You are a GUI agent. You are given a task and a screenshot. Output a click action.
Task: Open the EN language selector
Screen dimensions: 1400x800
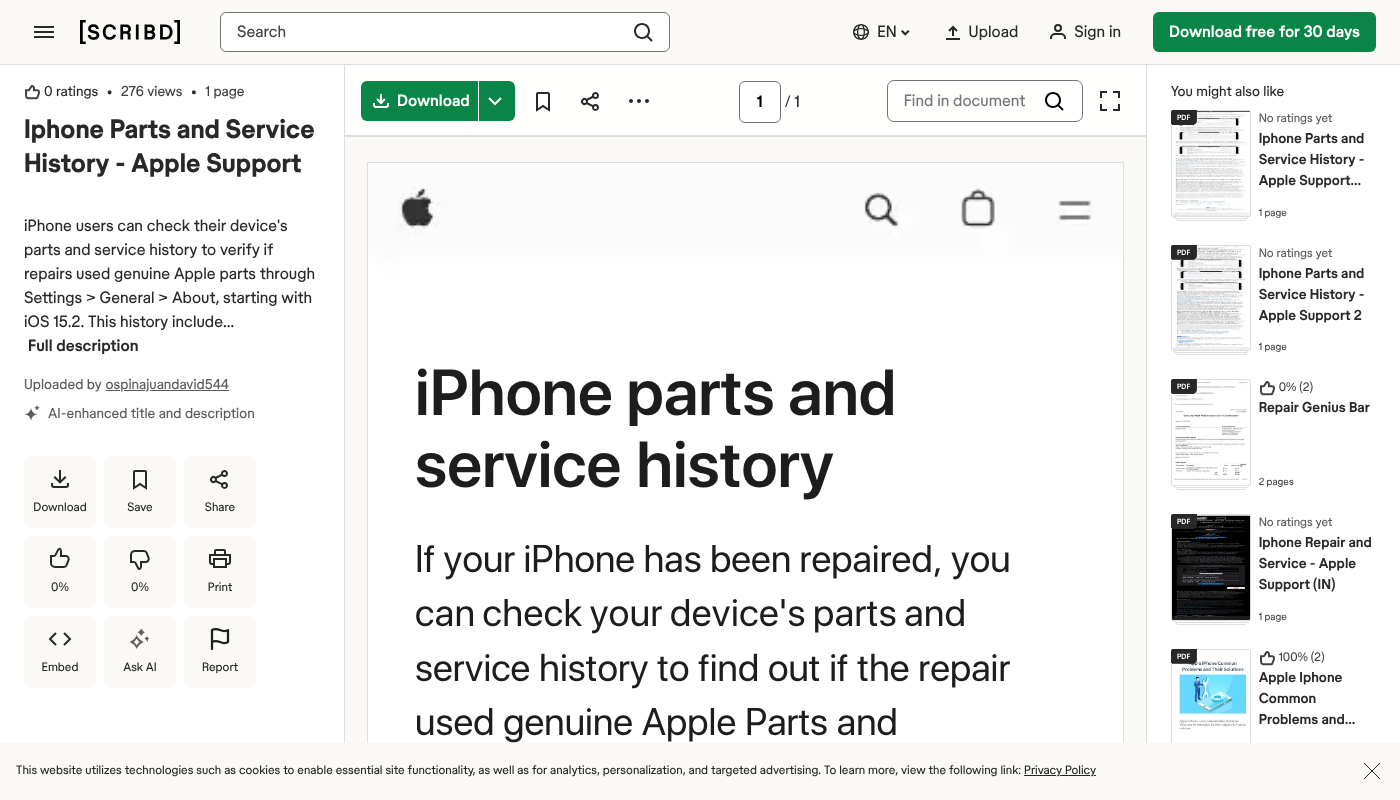tap(881, 32)
